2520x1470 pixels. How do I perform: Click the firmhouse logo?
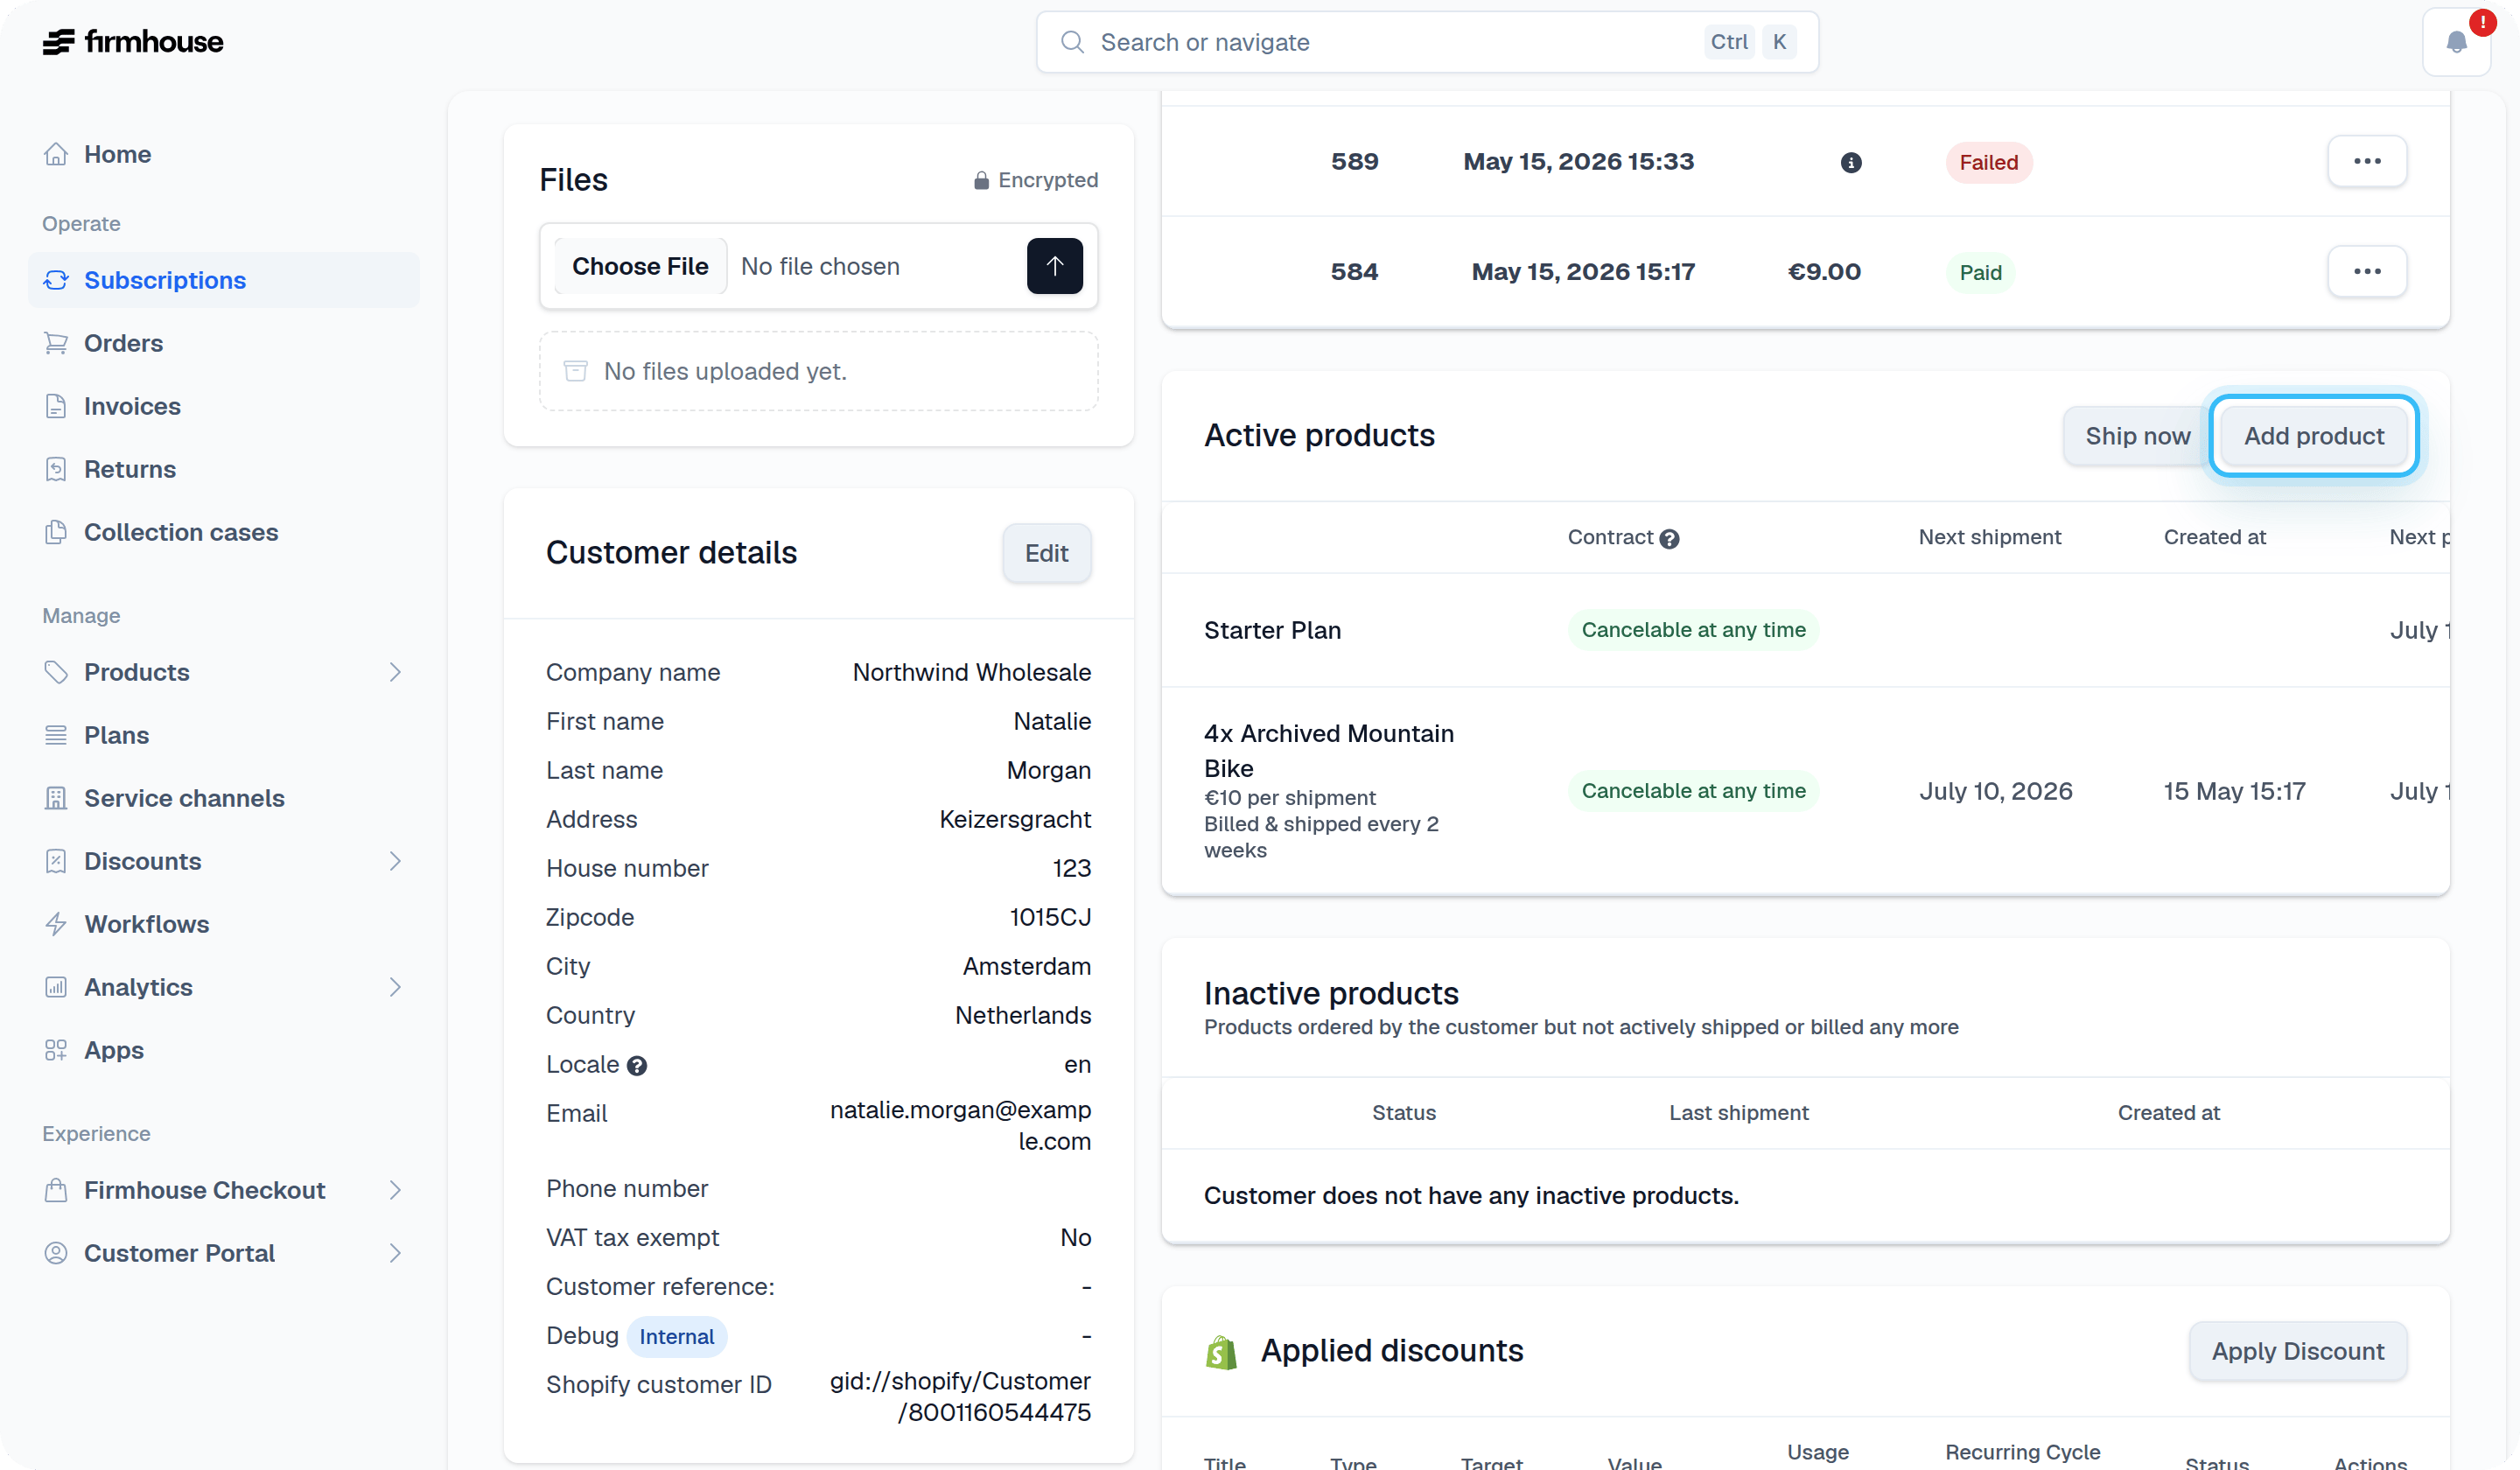(x=133, y=42)
